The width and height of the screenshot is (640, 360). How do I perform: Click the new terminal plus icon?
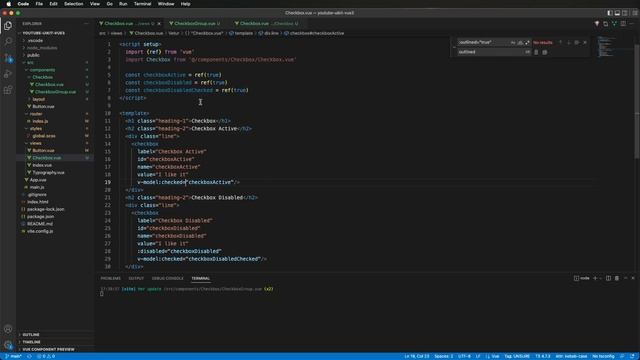pos(595,278)
